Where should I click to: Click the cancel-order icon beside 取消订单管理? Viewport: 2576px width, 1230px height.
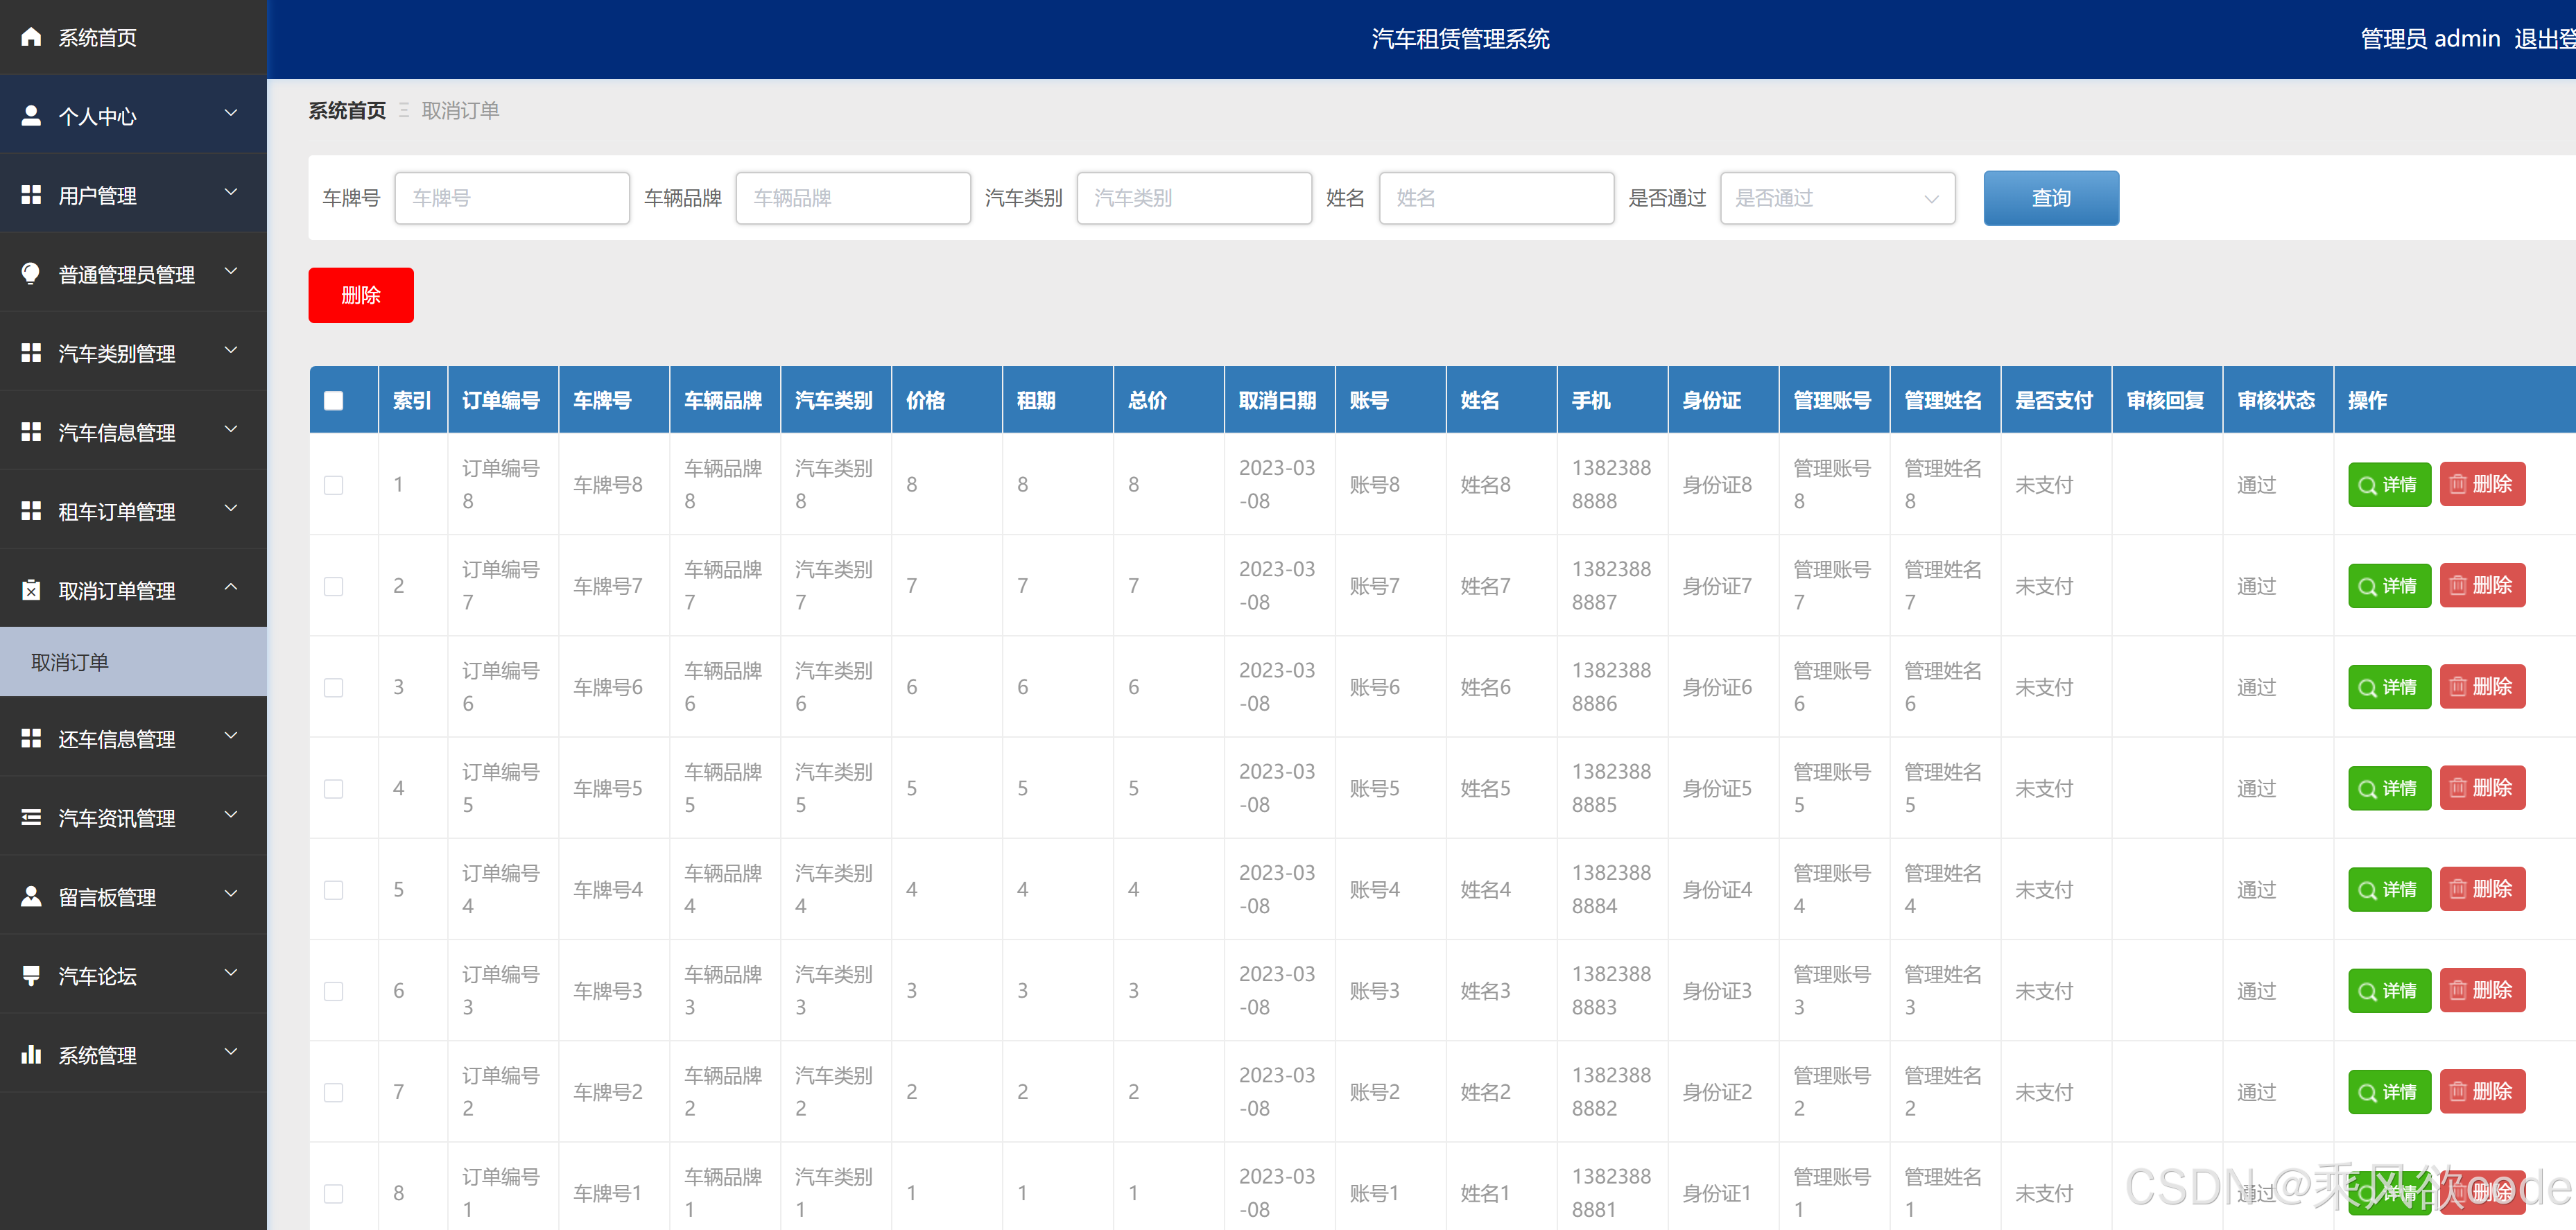[x=31, y=590]
